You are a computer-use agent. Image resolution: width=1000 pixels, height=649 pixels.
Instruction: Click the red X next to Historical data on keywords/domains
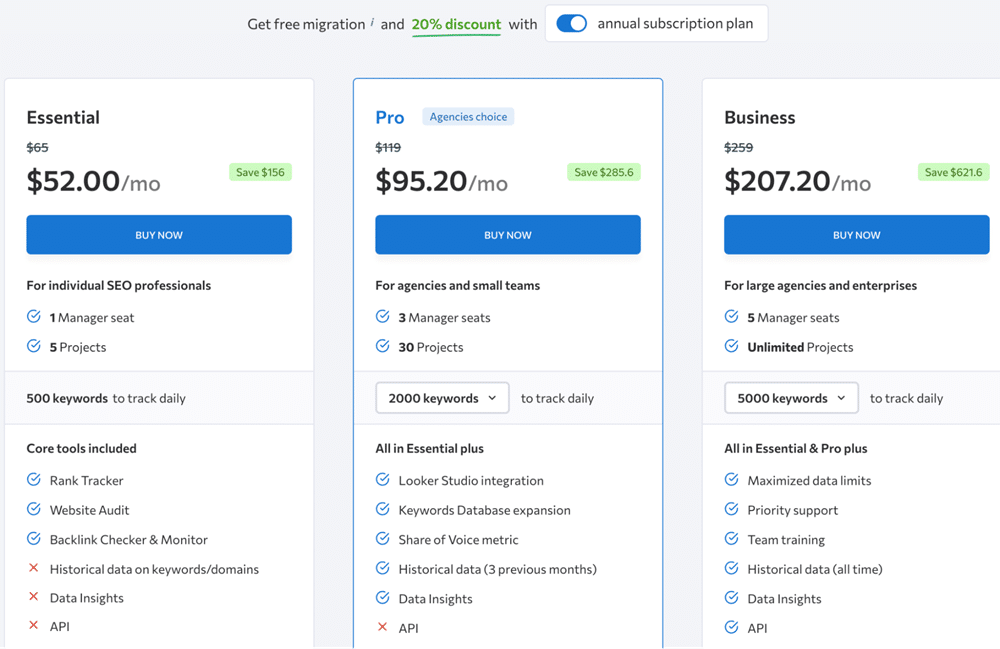33,568
